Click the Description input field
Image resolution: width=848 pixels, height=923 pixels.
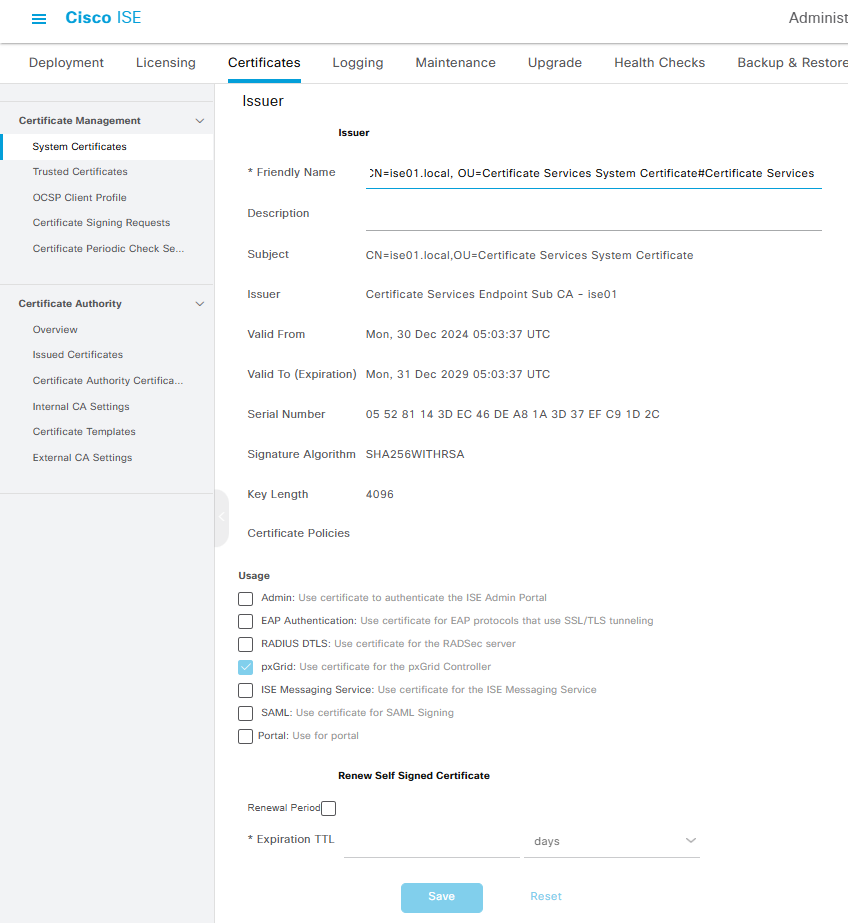pyautogui.click(x=593, y=215)
